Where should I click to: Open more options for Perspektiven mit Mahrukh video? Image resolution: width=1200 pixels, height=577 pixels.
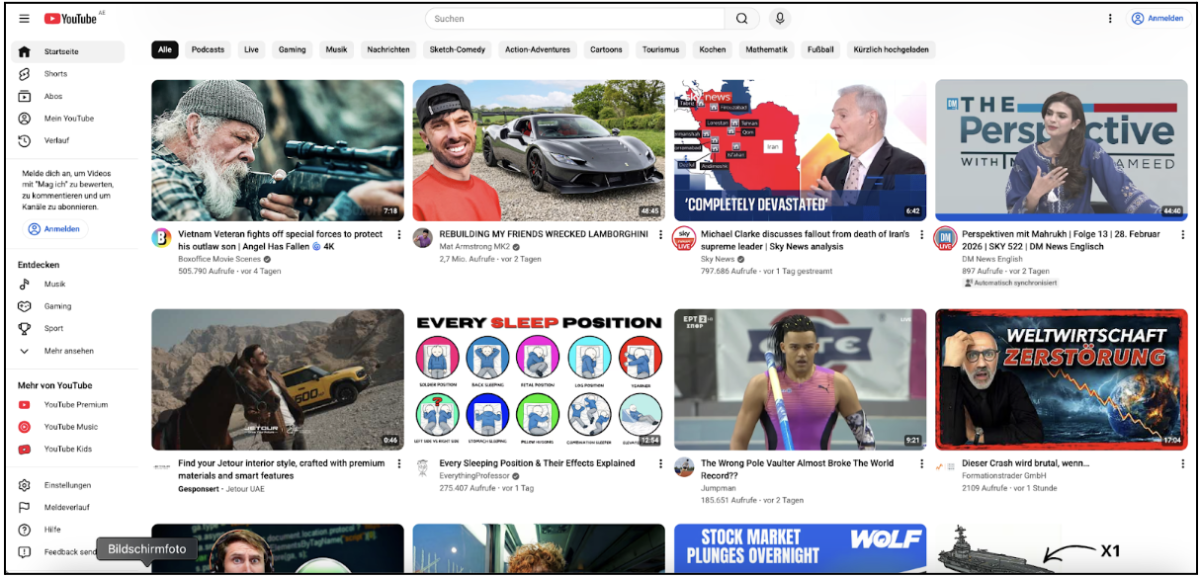(x=1182, y=235)
